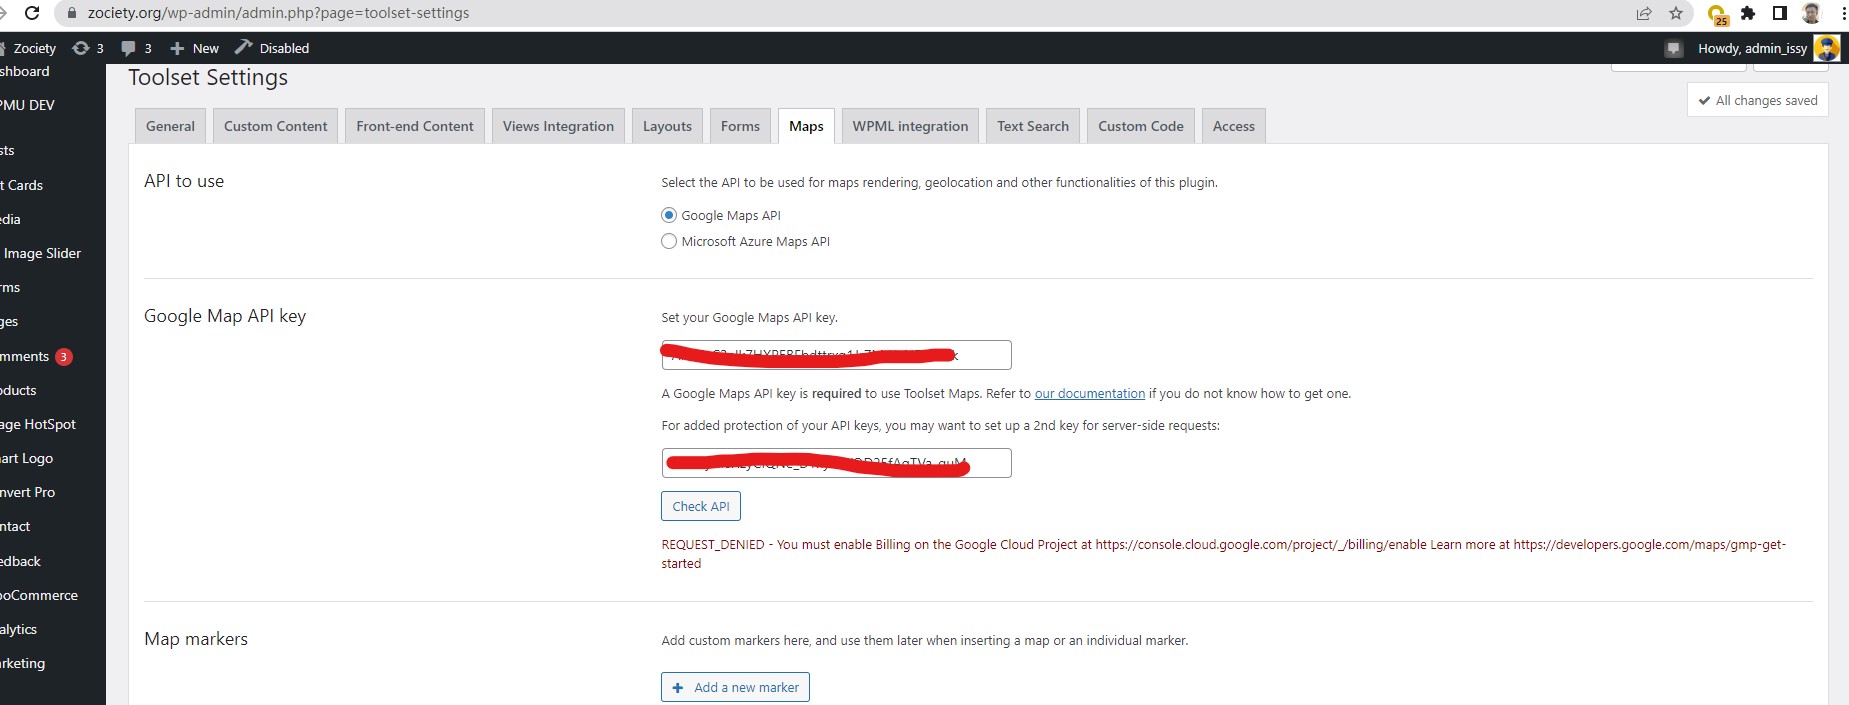Open the notification speech bubble near Howdy

click(x=1674, y=48)
